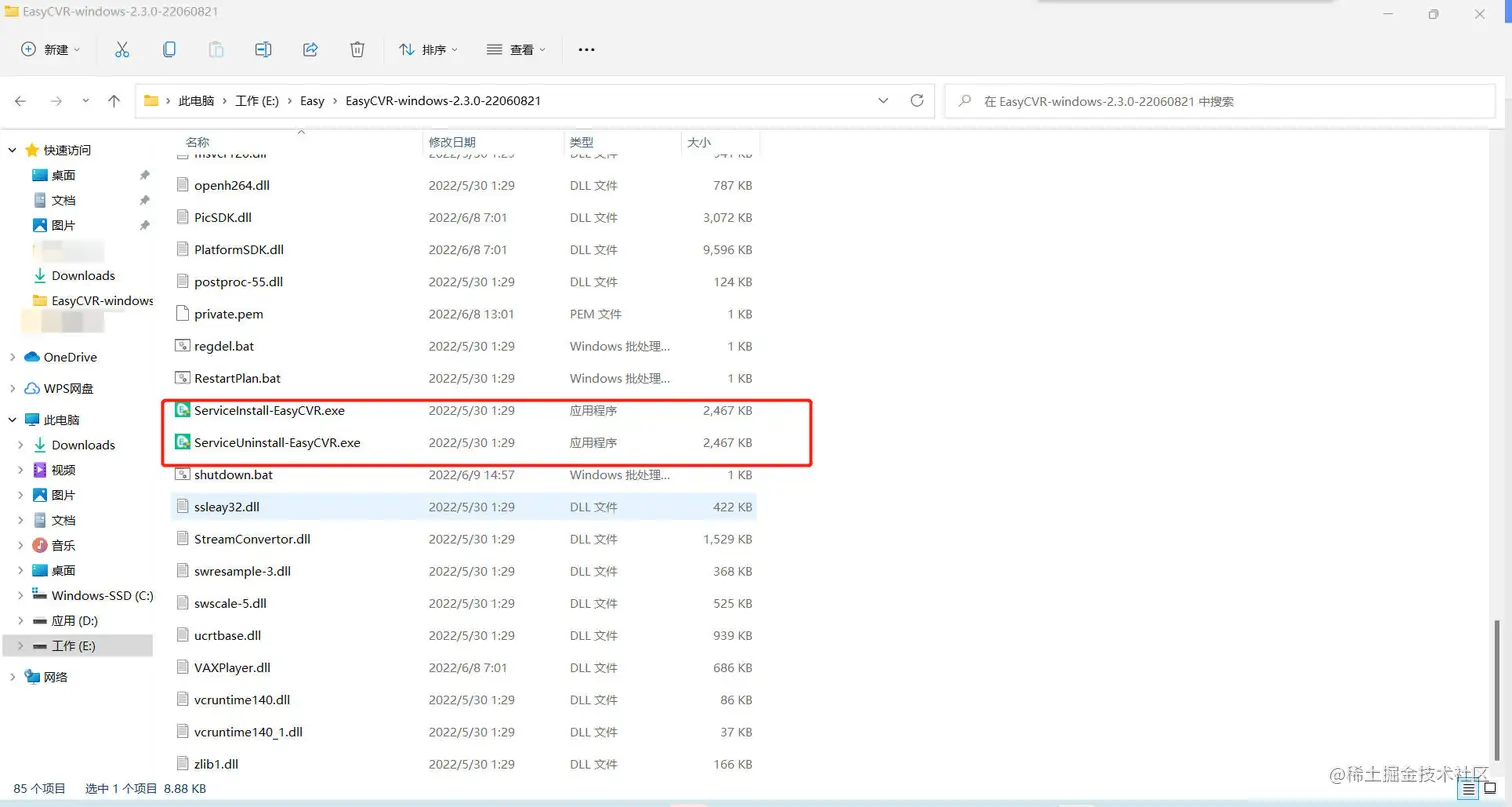The height and width of the screenshot is (807, 1512).
Task: Select the ServiceUninstall-EasyCVR.exe file icon
Action: coord(182,442)
